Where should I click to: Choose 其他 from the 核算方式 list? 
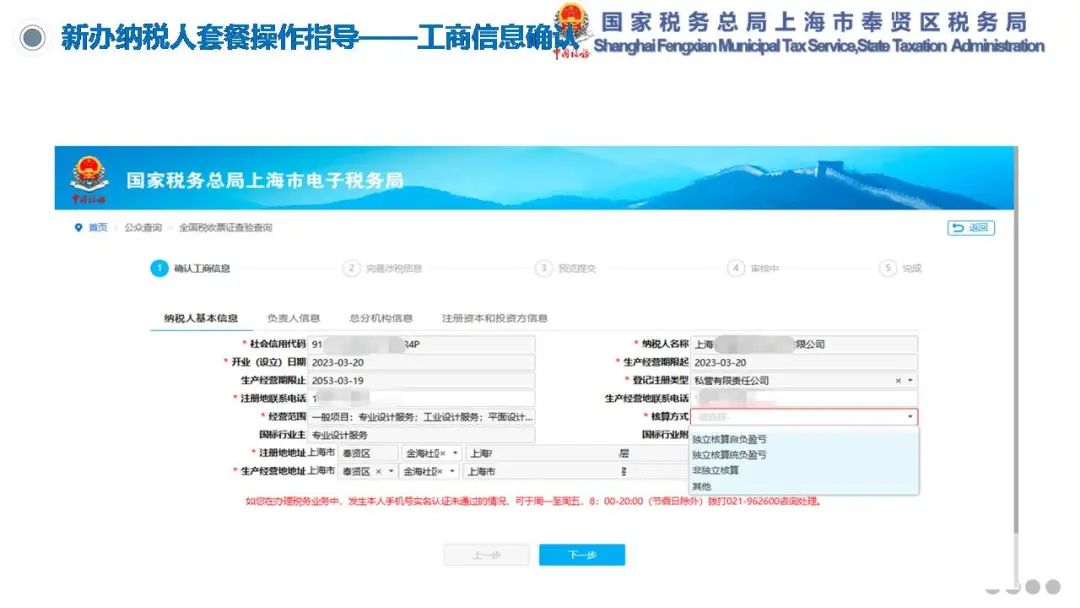tap(702, 487)
